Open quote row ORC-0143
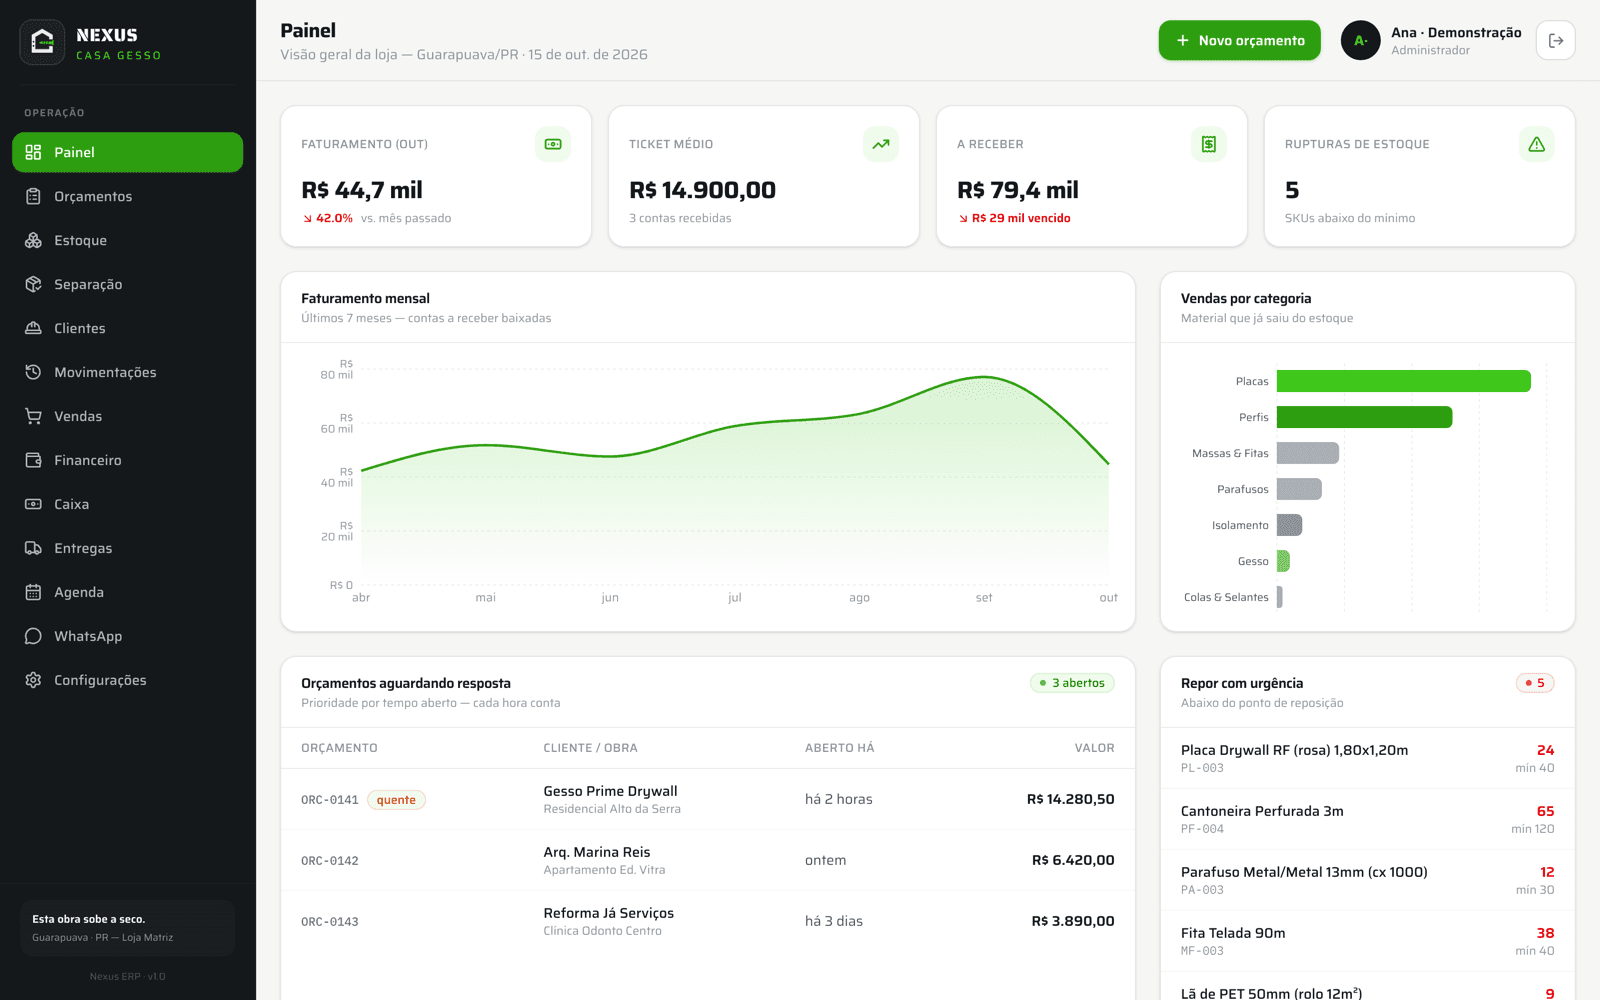Viewport: 1600px width, 1000px height. (x=708, y=921)
